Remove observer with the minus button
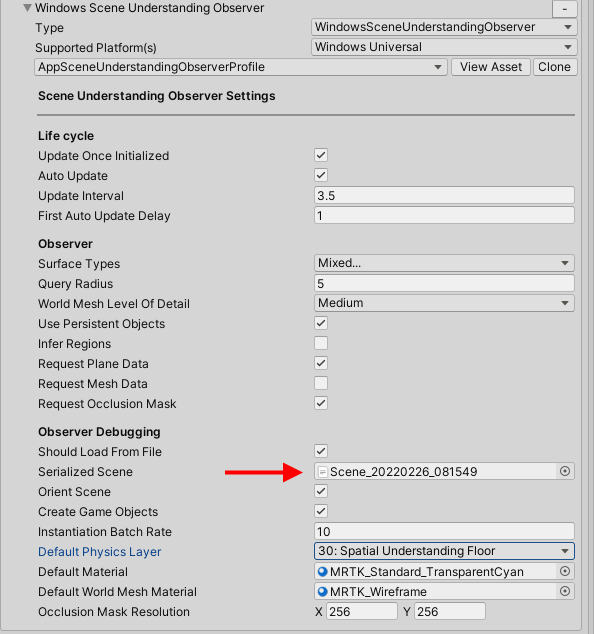Image resolution: width=594 pixels, height=634 pixels. pos(564,8)
